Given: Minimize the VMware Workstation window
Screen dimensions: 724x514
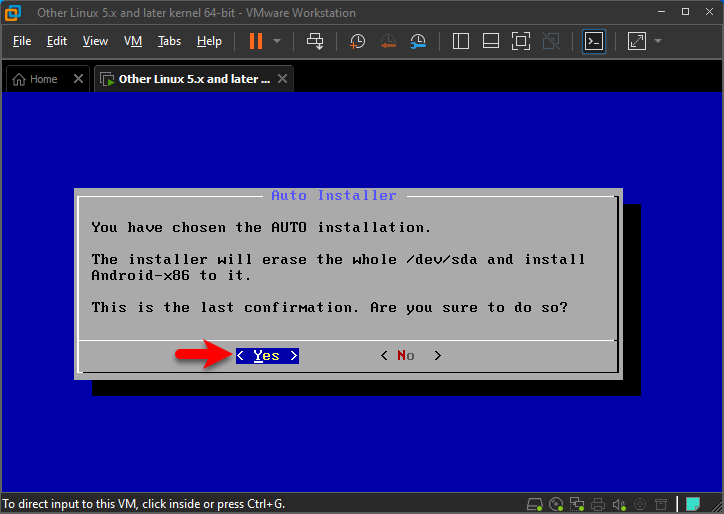Looking at the screenshot, I should click(662, 12).
